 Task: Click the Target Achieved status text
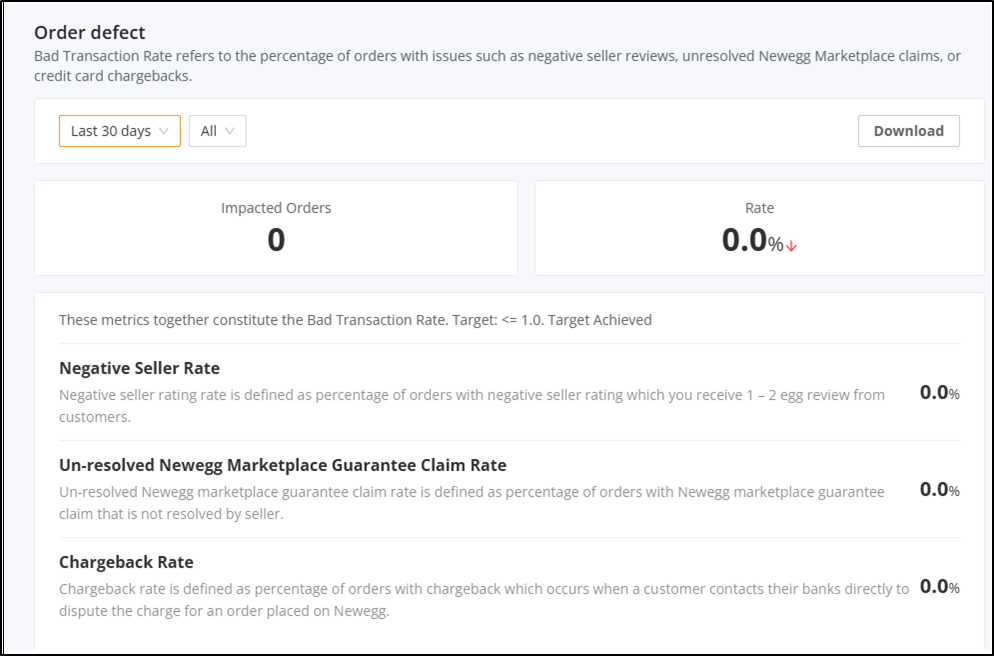(x=600, y=319)
